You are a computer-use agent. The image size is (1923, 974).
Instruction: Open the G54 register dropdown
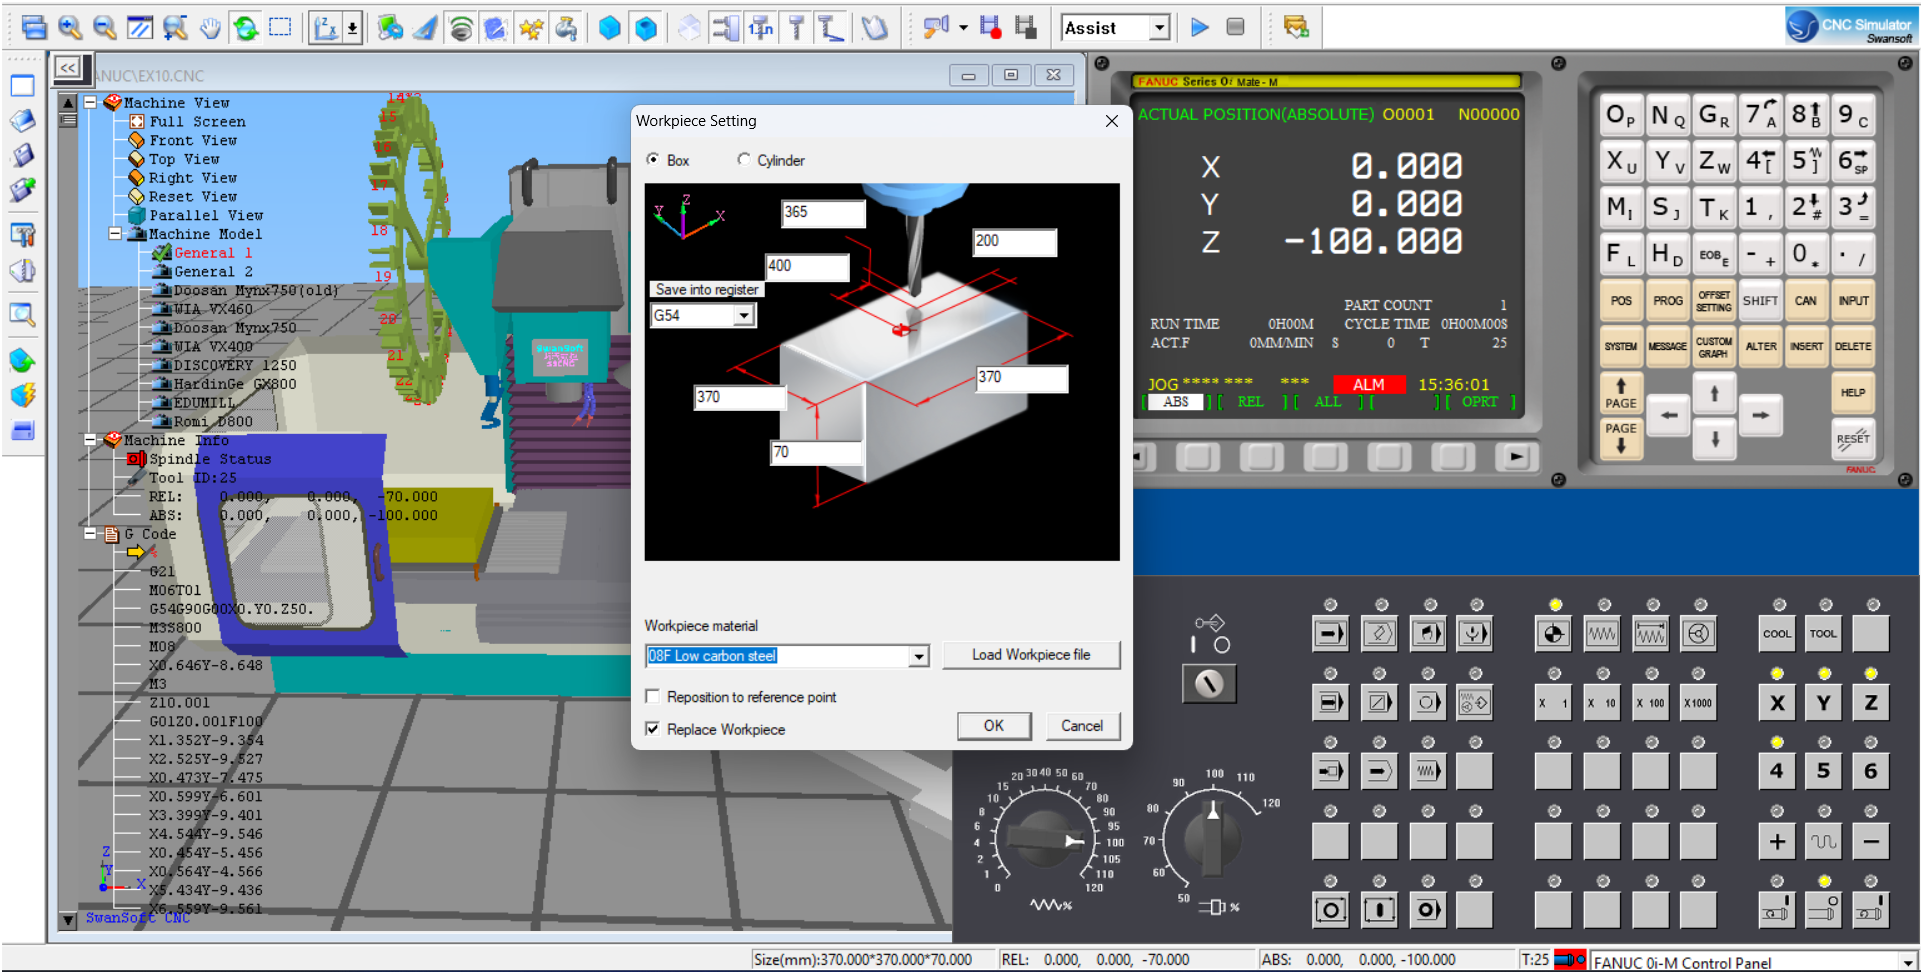pyautogui.click(x=743, y=316)
